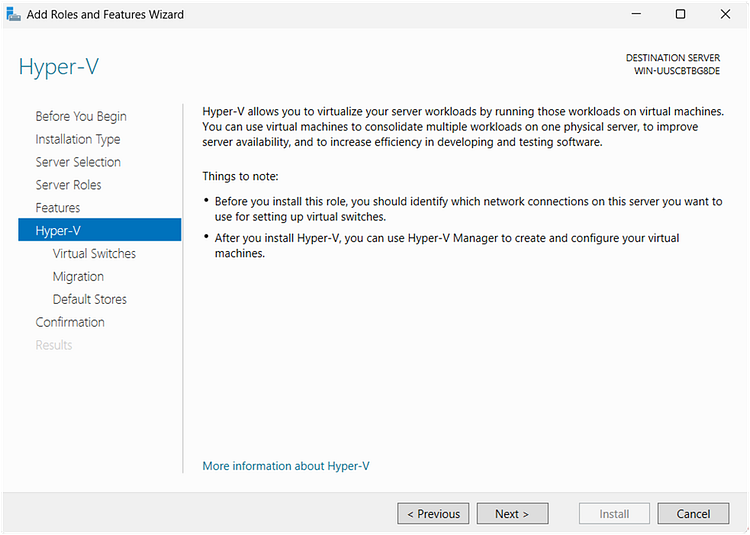
Task: Open the Virtual Switches sub-step
Action: click(x=94, y=253)
